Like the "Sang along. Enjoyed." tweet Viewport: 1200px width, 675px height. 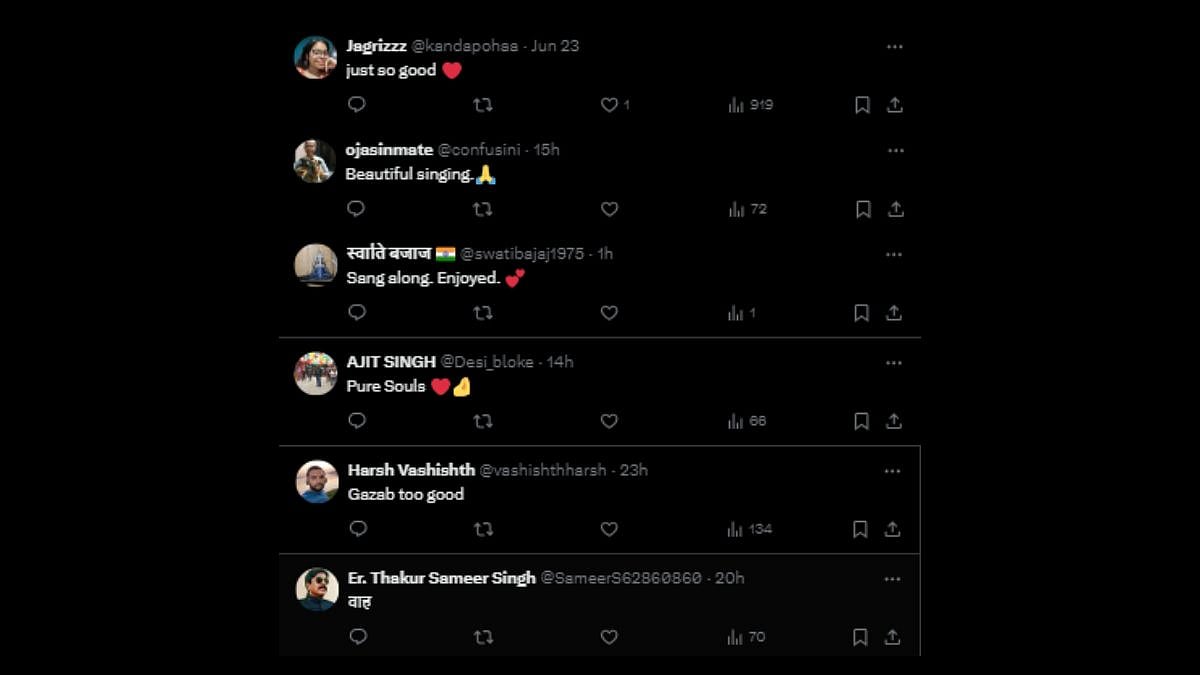pos(609,313)
